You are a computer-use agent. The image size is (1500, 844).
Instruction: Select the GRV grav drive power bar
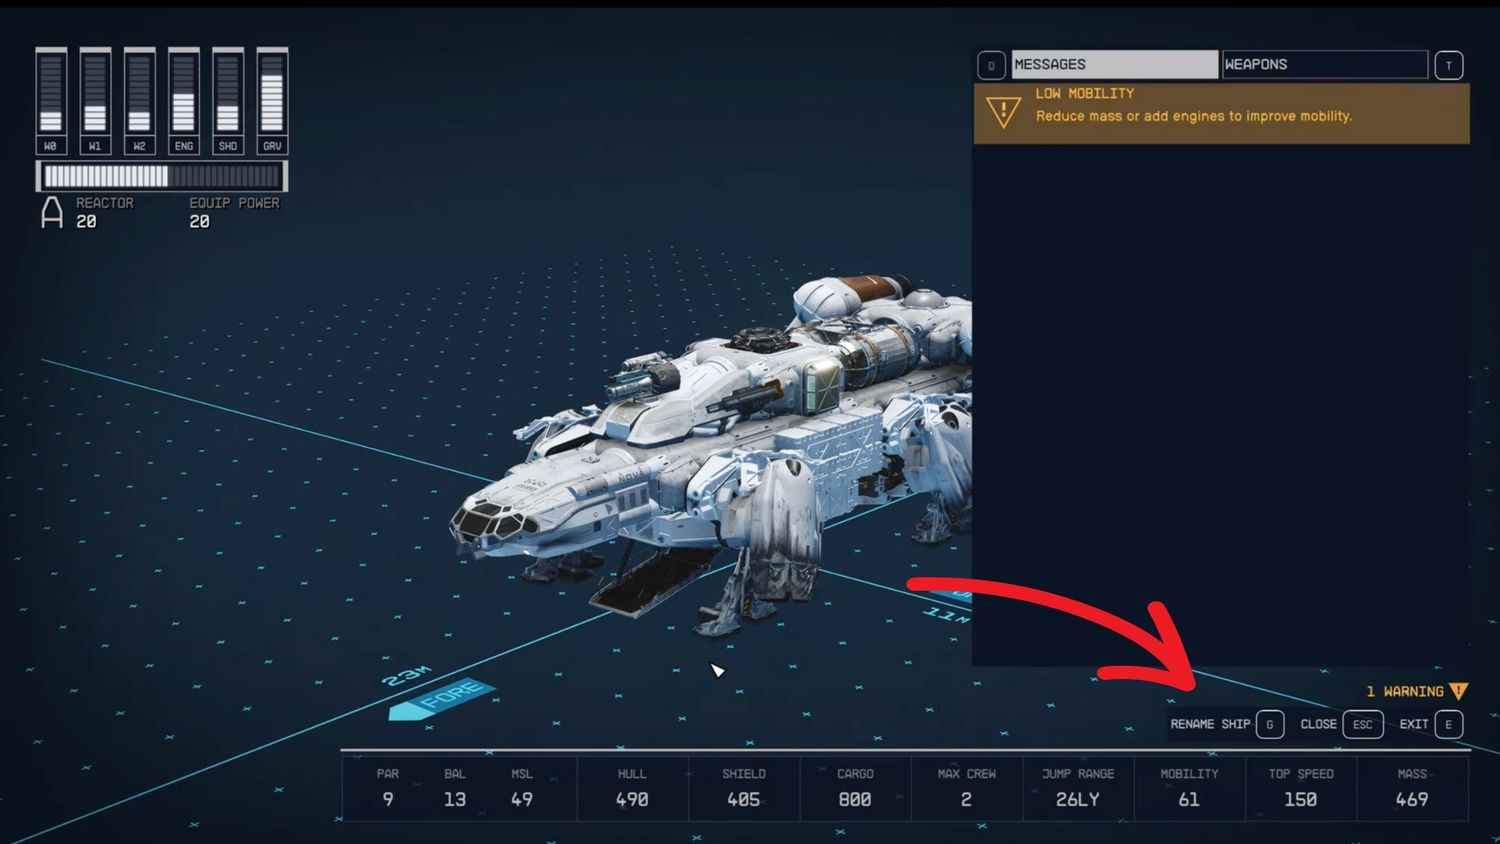pyautogui.click(x=272, y=93)
